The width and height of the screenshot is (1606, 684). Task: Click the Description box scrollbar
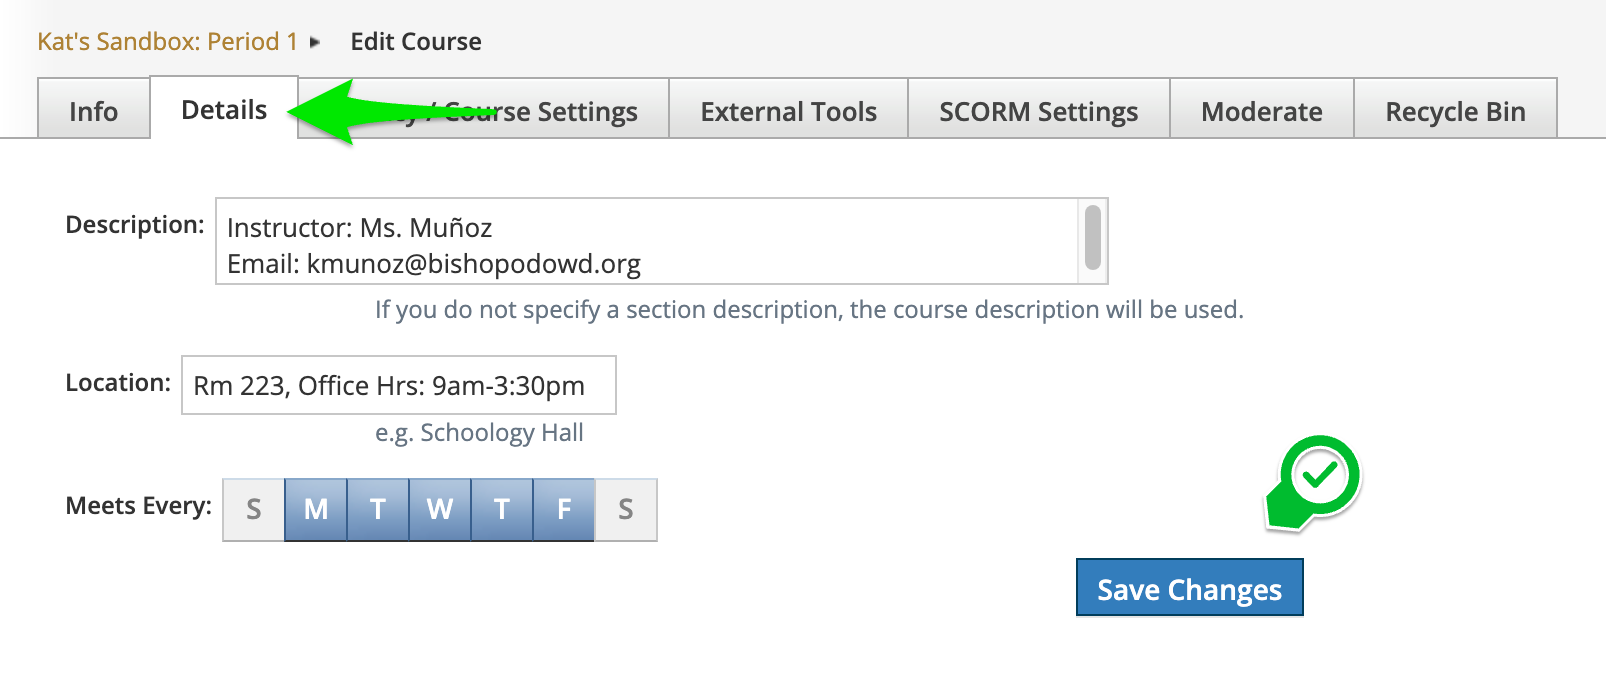(1093, 238)
